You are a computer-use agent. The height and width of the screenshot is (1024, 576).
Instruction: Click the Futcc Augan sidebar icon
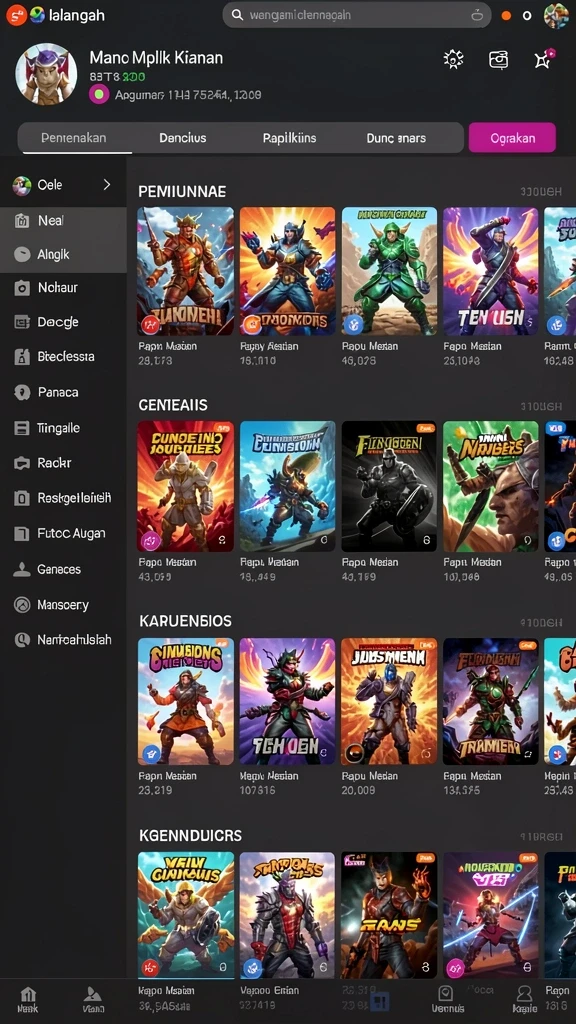pos(22,534)
